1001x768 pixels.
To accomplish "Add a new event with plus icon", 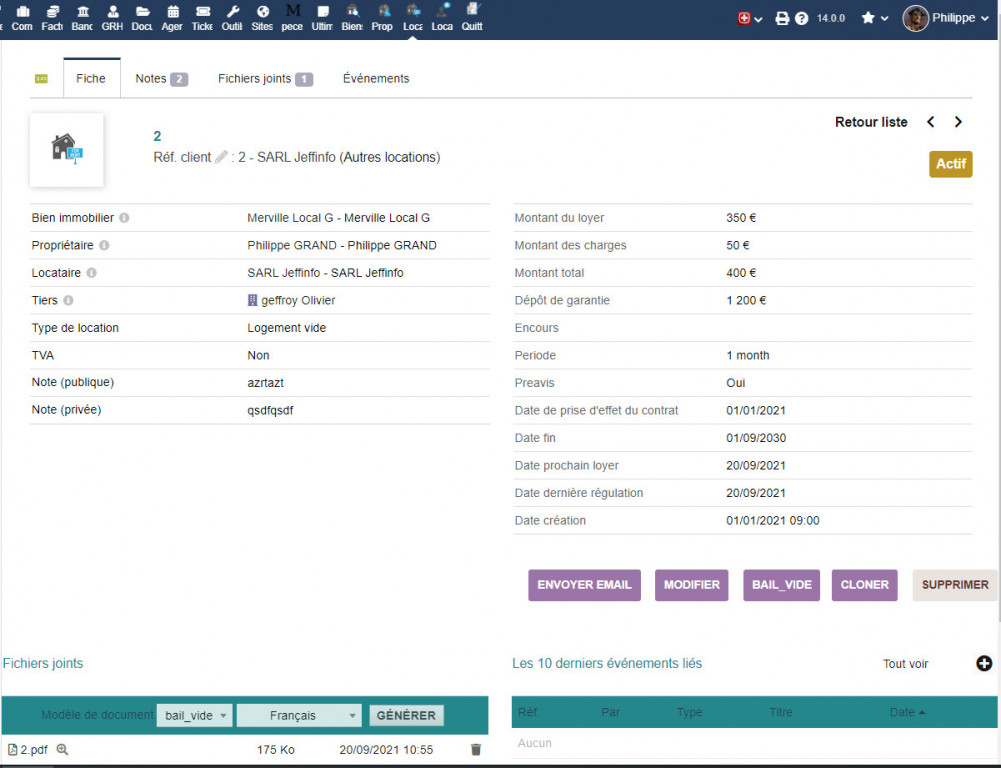I will pyautogui.click(x=983, y=663).
